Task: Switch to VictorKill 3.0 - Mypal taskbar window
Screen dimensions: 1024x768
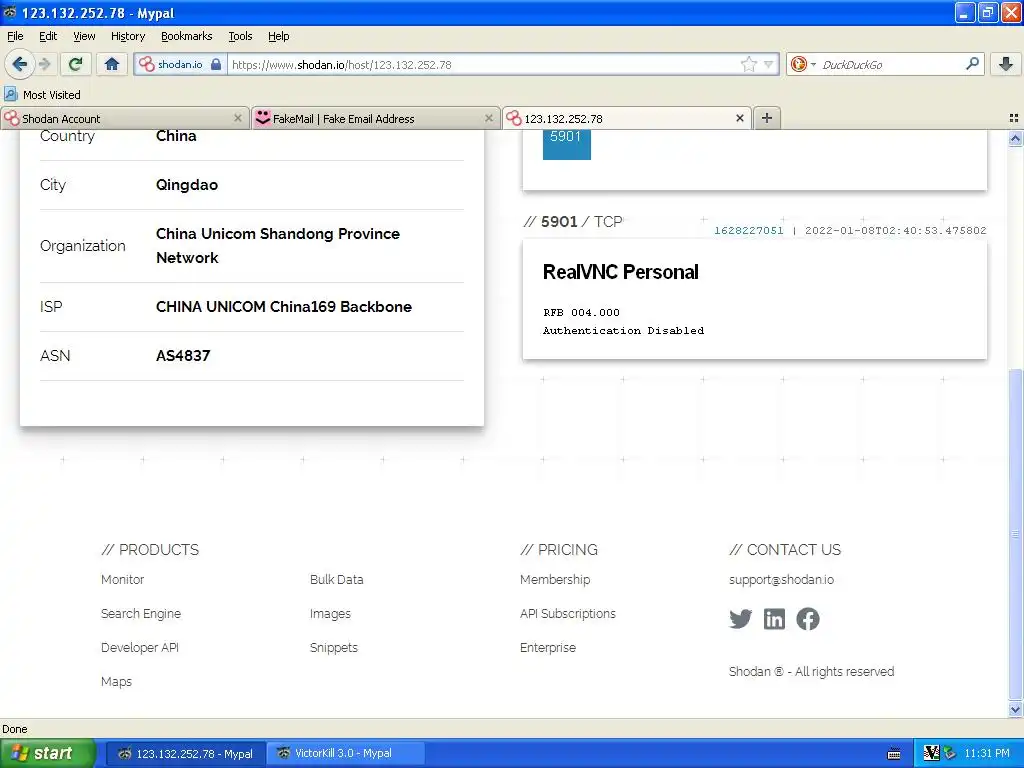Action: tap(346, 753)
